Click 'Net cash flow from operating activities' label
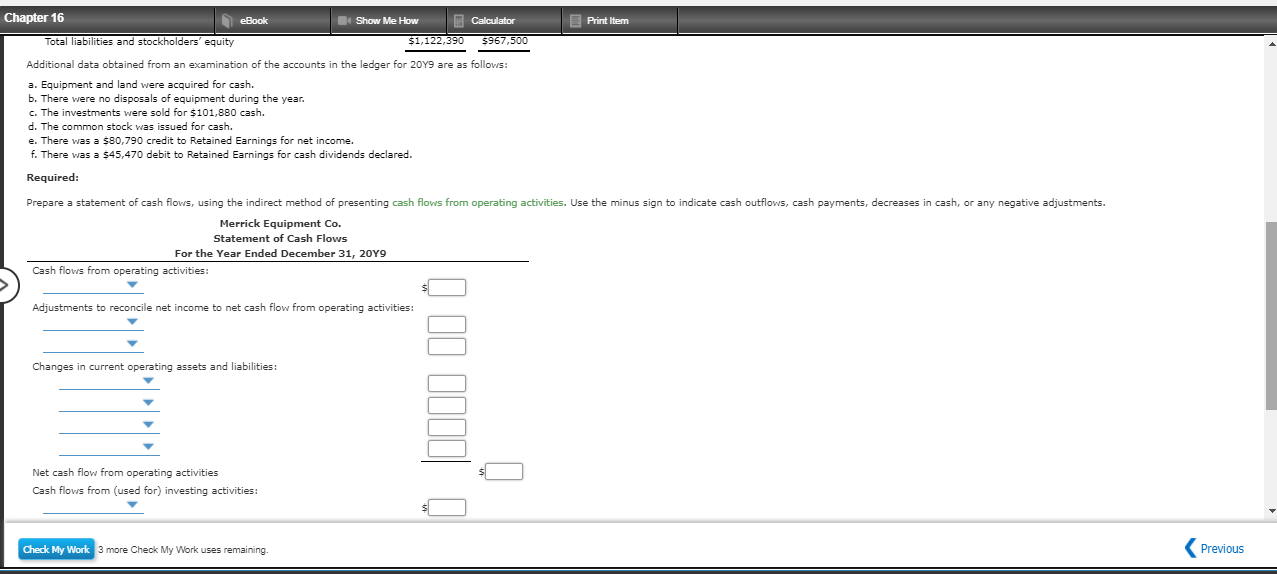This screenshot has width=1277, height=574. tap(125, 472)
